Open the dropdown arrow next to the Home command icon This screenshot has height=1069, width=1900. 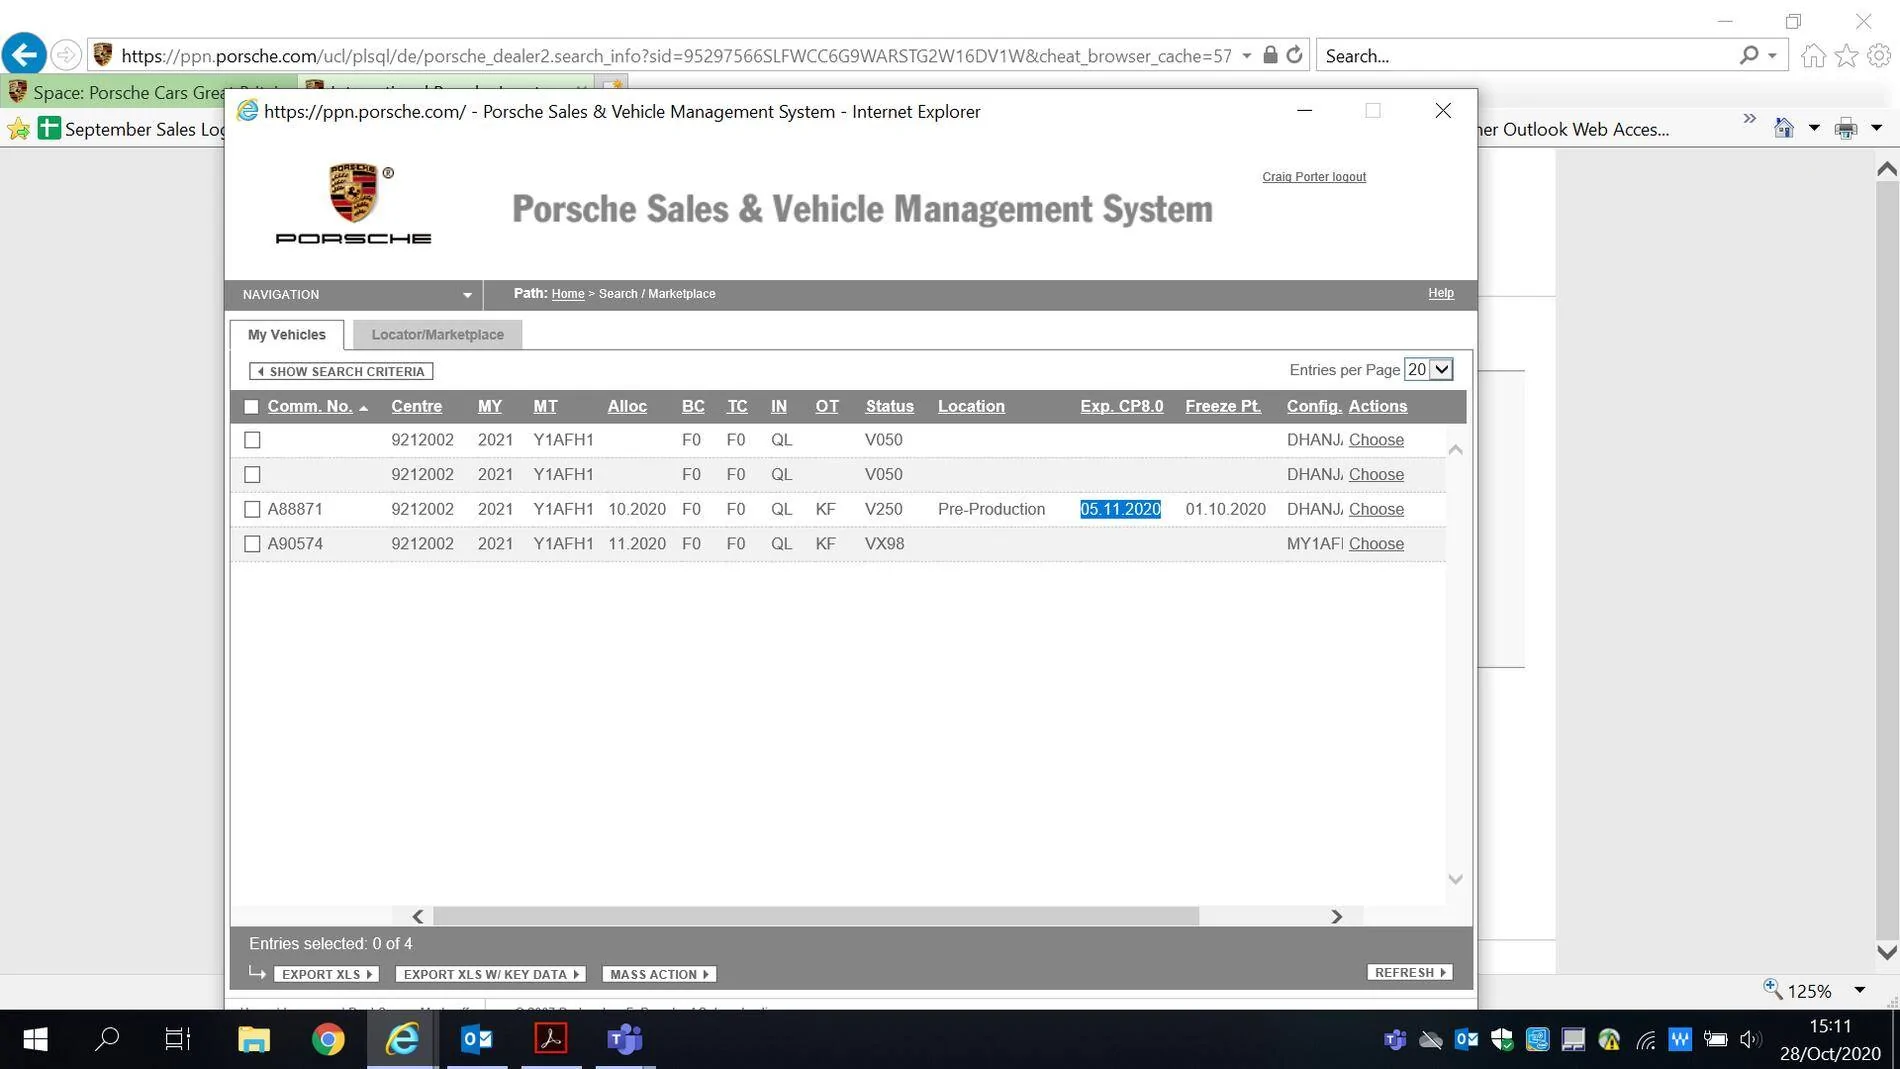[x=1814, y=128]
